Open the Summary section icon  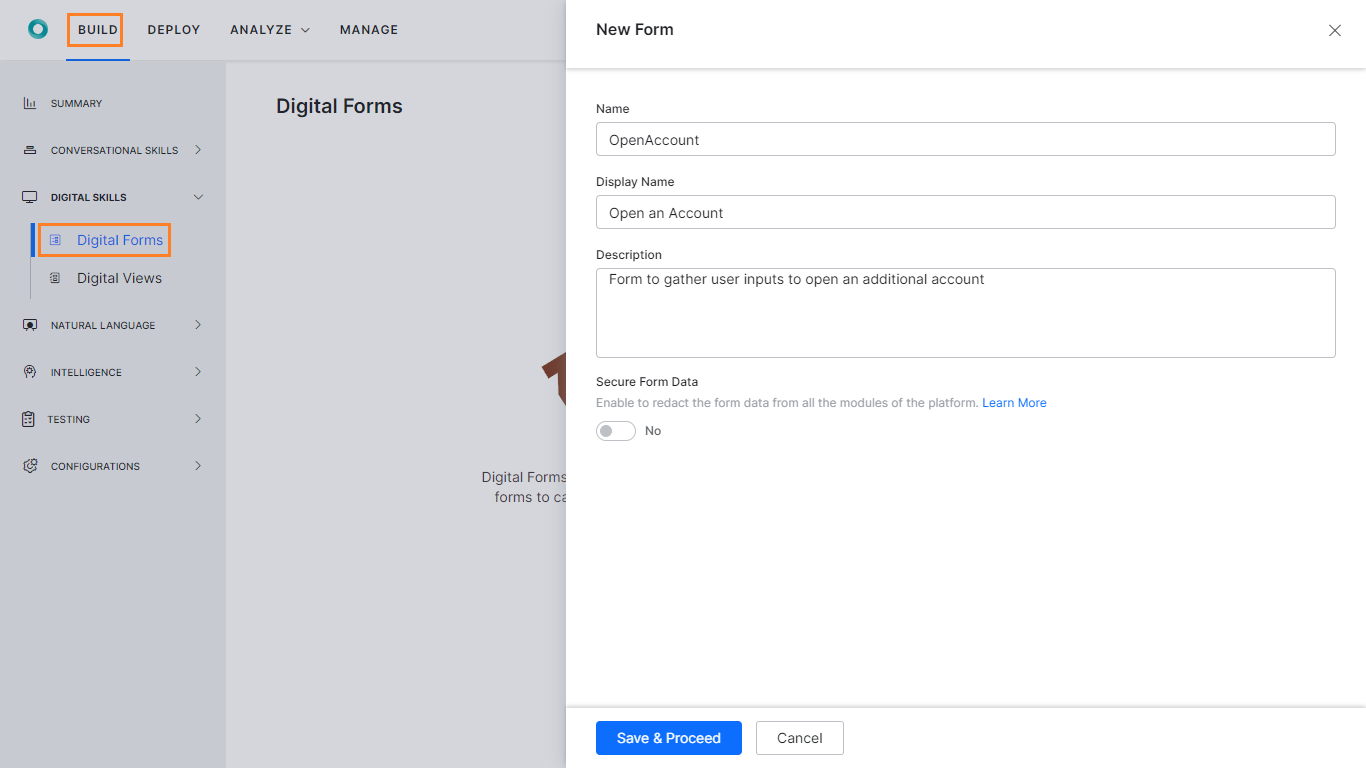tap(29, 103)
